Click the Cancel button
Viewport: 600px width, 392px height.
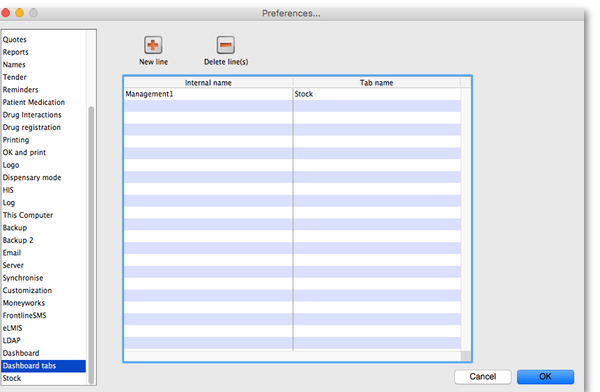click(483, 377)
